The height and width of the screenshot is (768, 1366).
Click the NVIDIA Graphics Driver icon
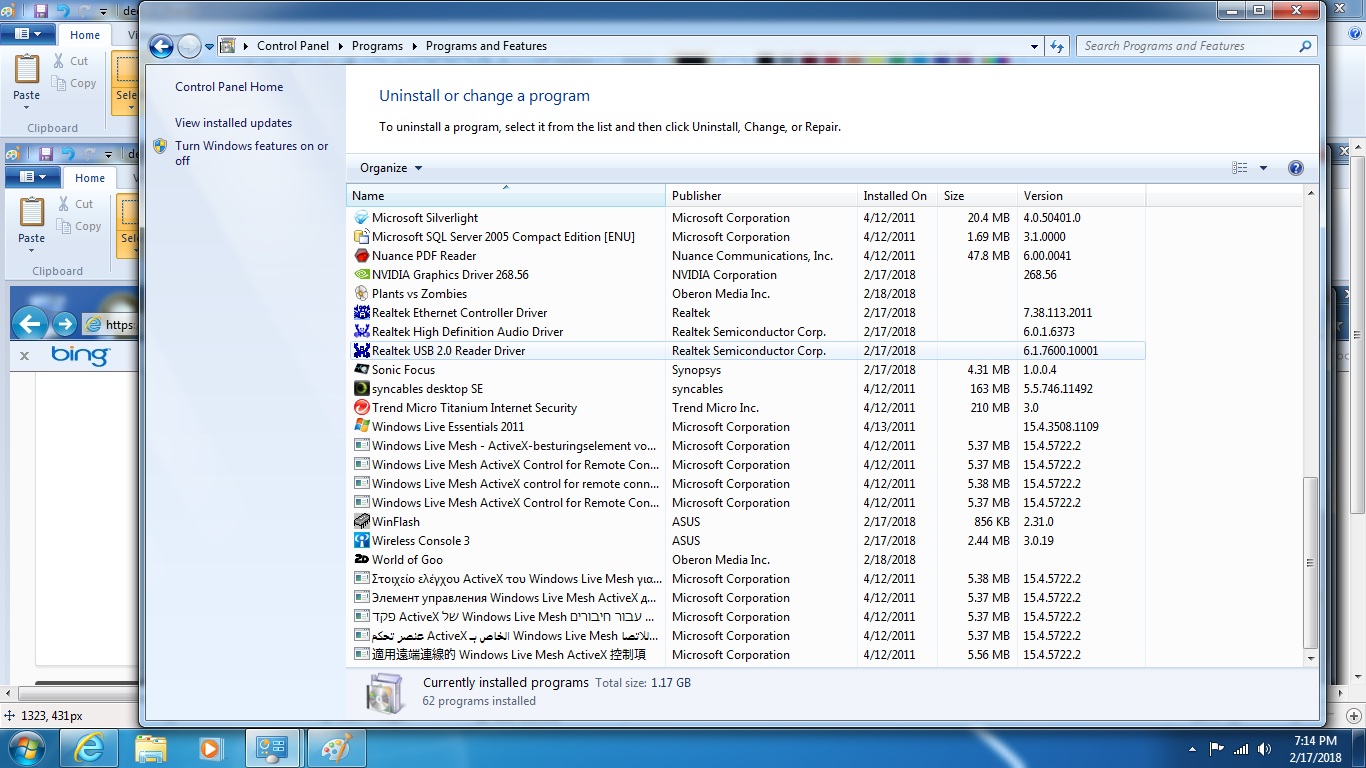coord(362,275)
